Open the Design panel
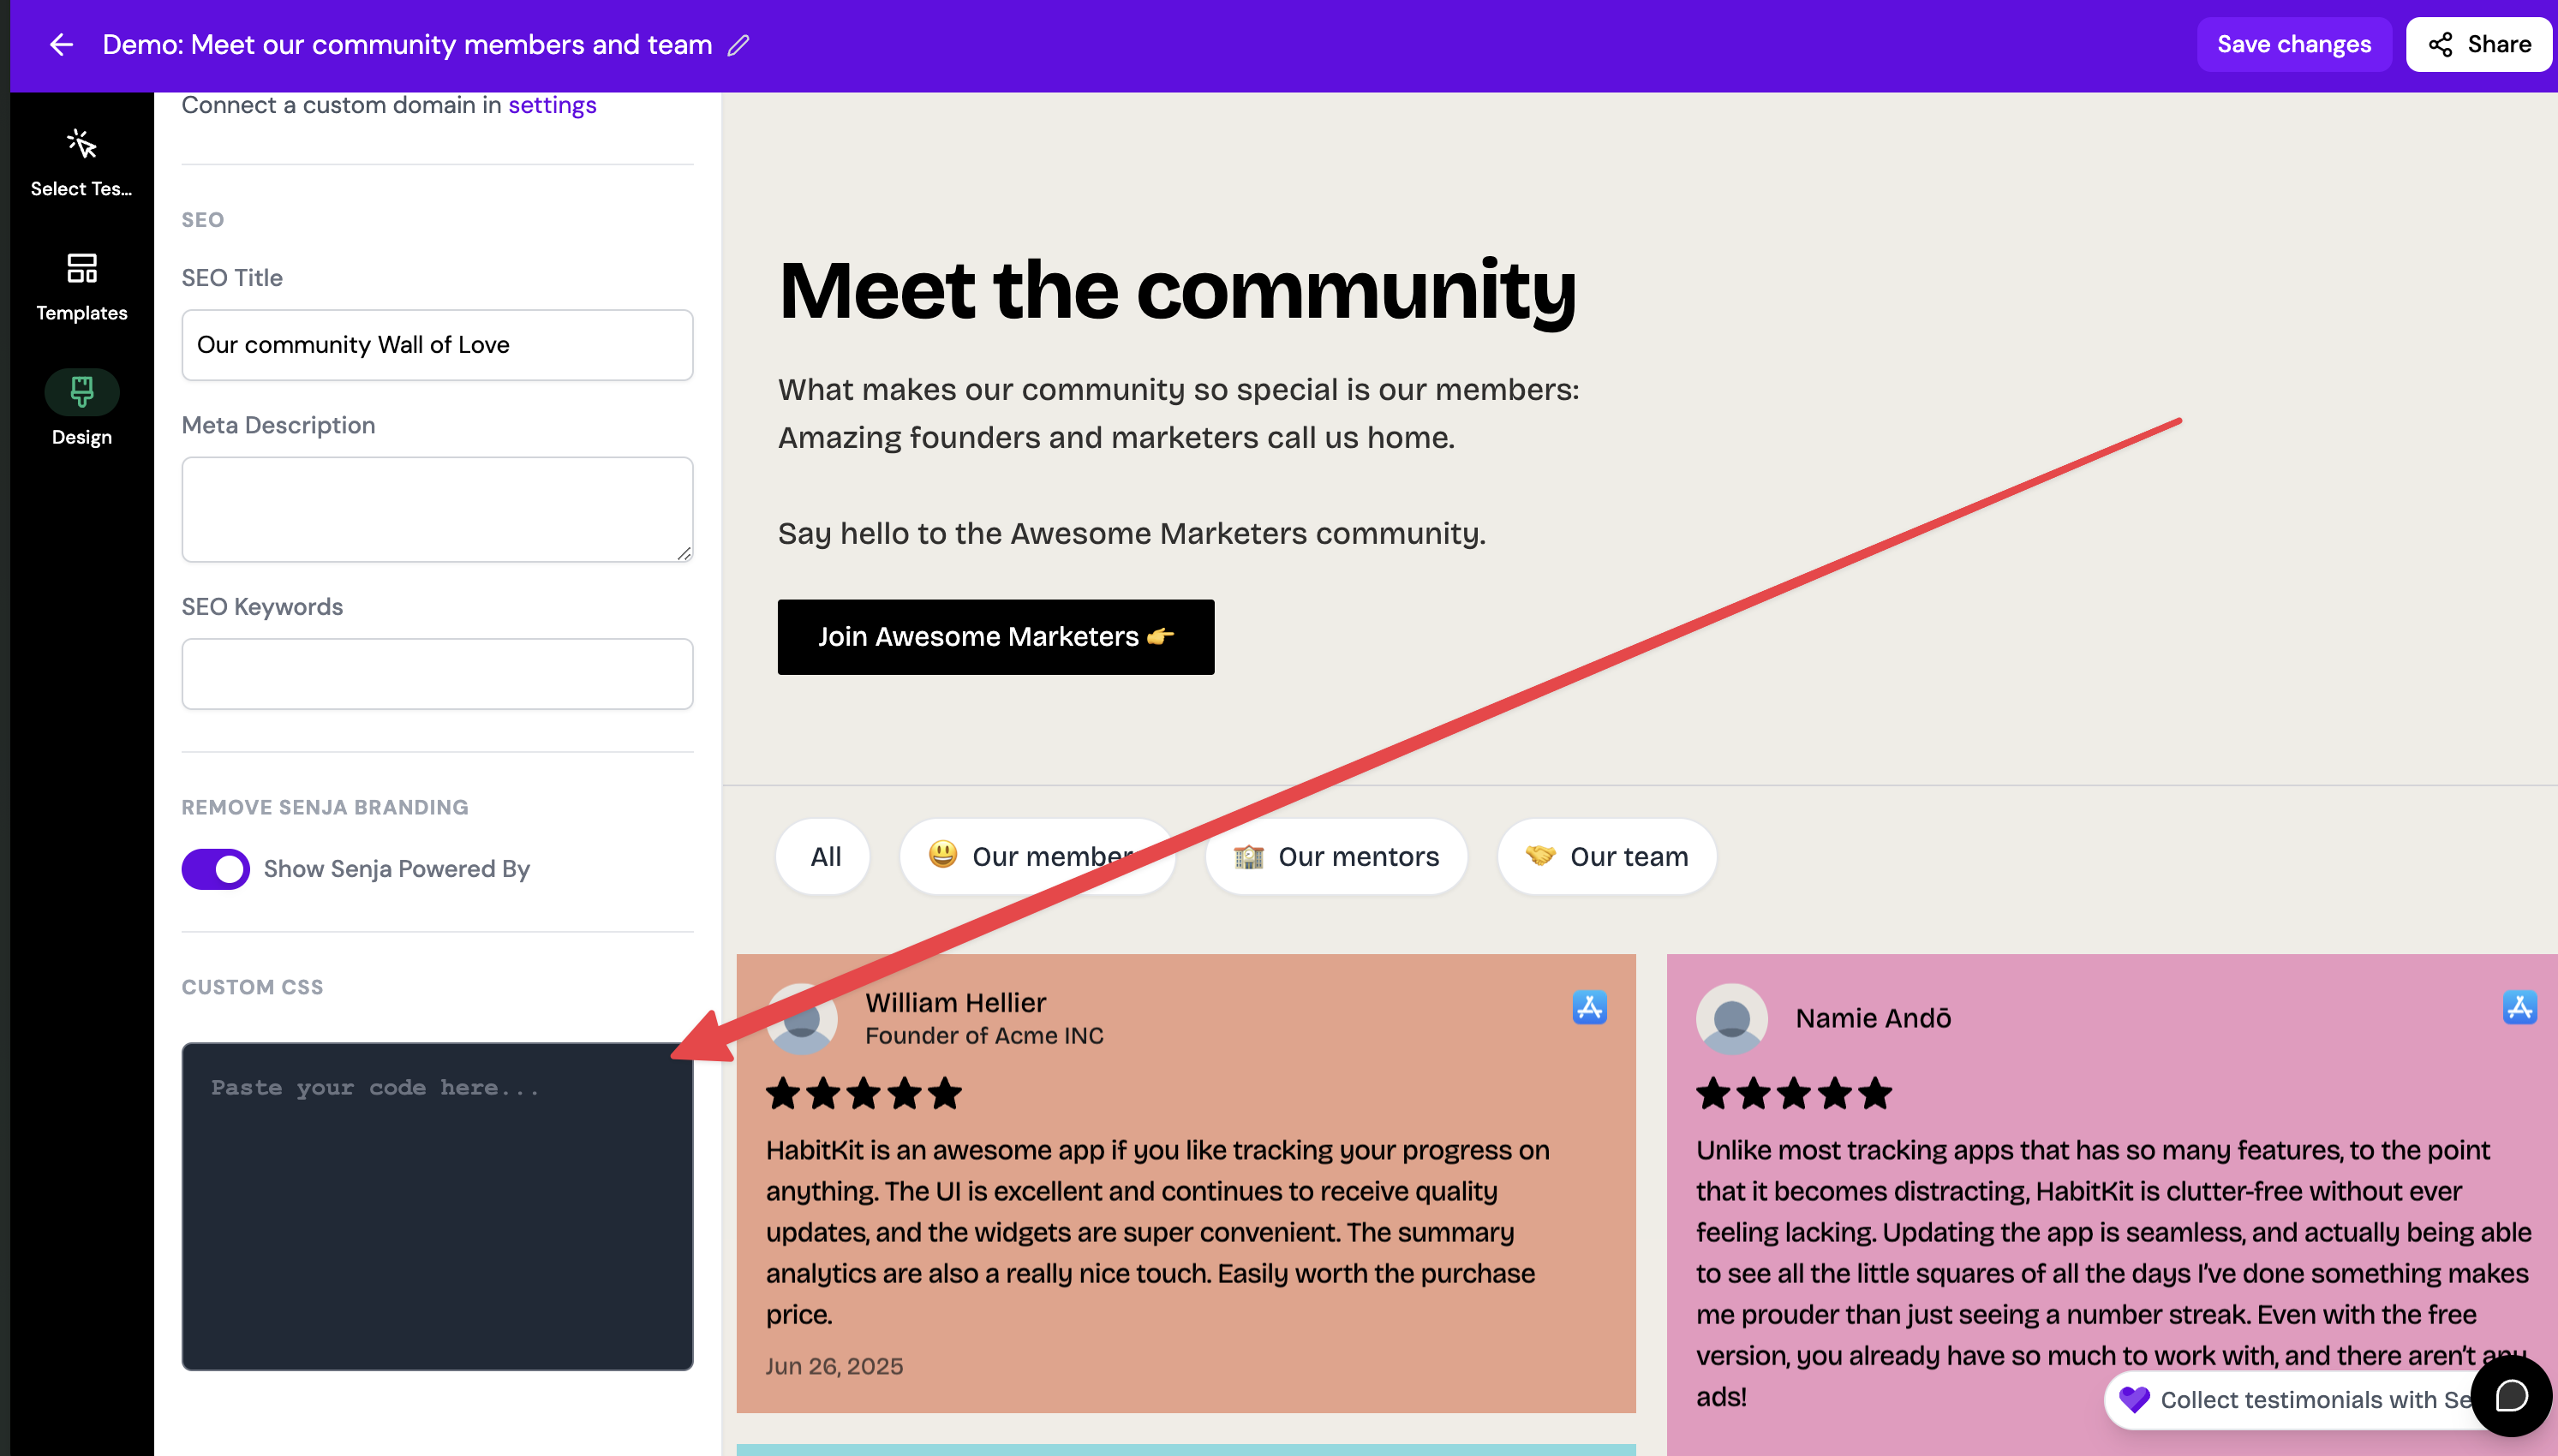This screenshot has height=1456, width=2558. pyautogui.click(x=82, y=410)
